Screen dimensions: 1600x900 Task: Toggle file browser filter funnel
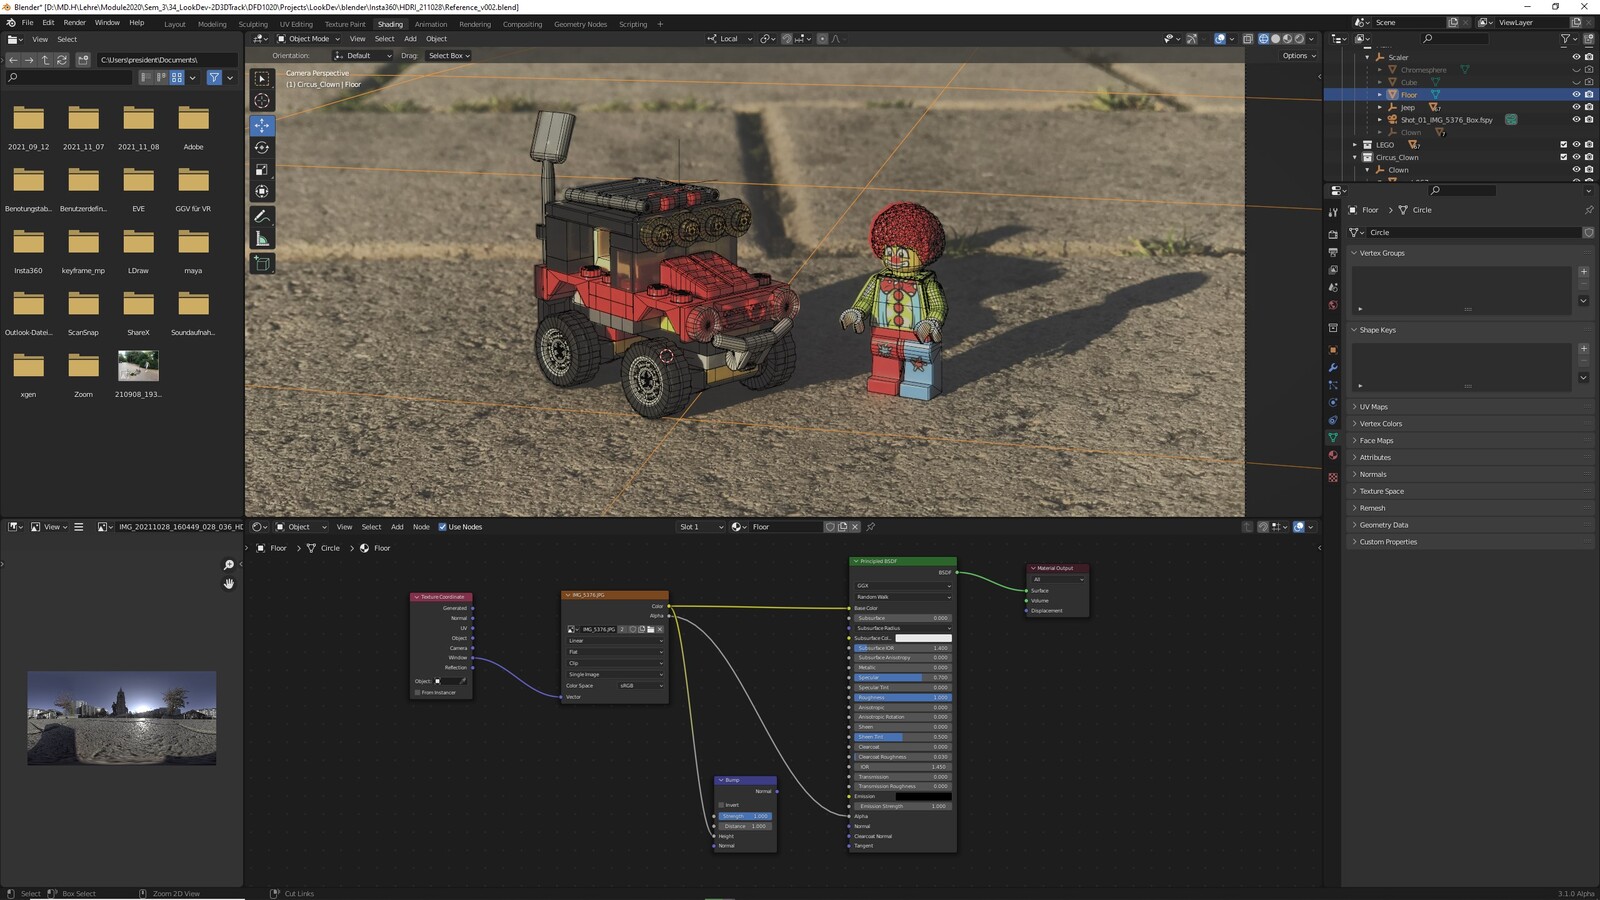point(214,77)
